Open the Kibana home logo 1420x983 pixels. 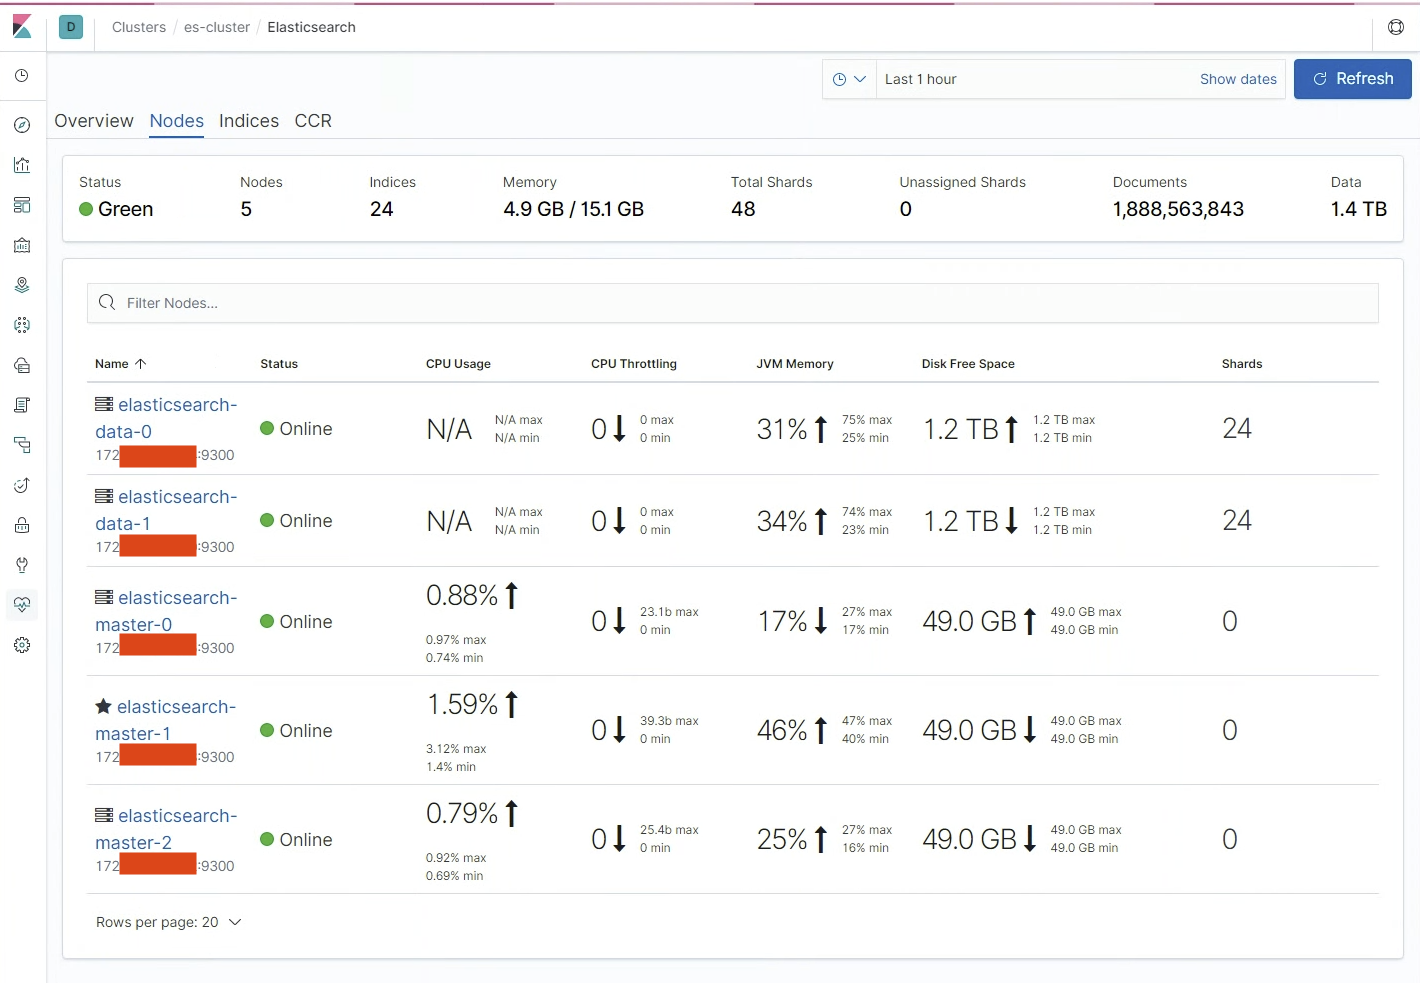tap(22, 27)
